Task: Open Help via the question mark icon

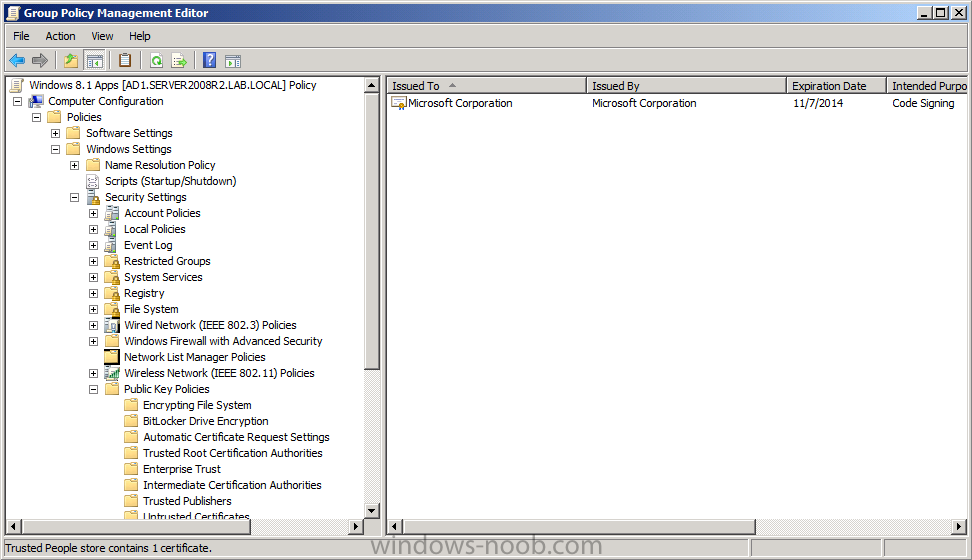Action: click(x=210, y=60)
